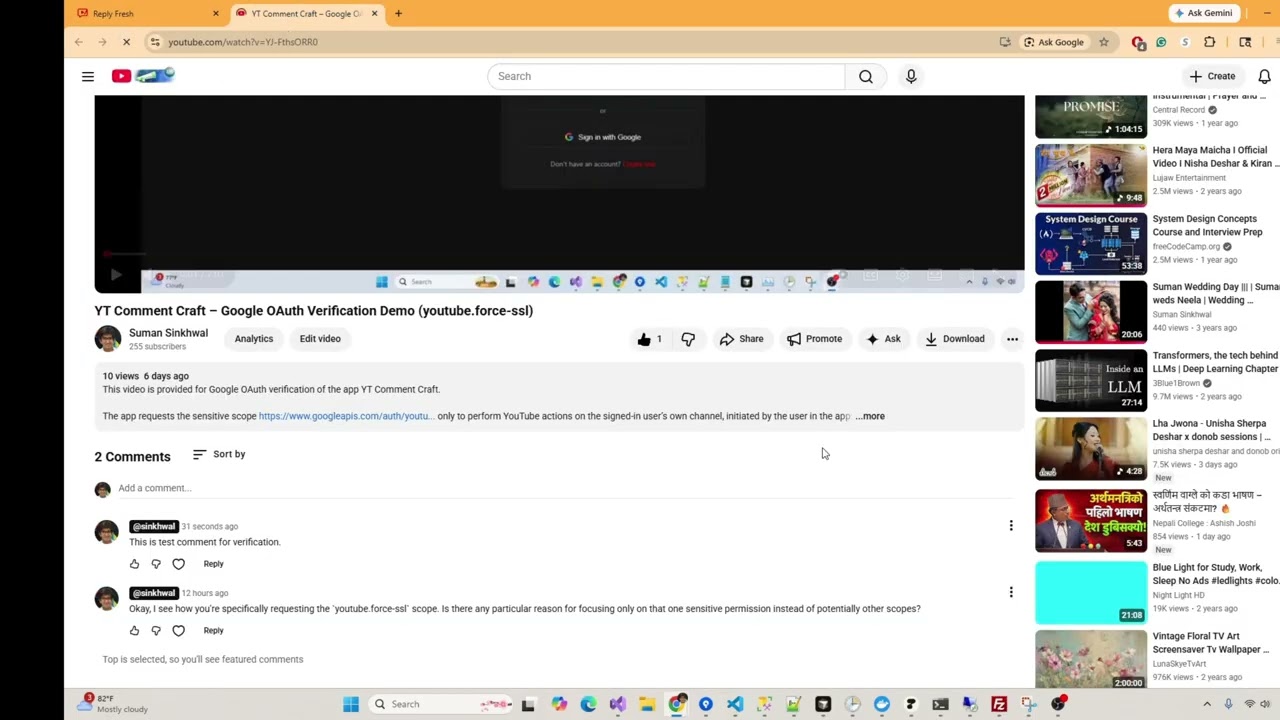The width and height of the screenshot is (1280, 720).
Task: Close the 'Reply Fresh' tab
Action: (x=215, y=14)
